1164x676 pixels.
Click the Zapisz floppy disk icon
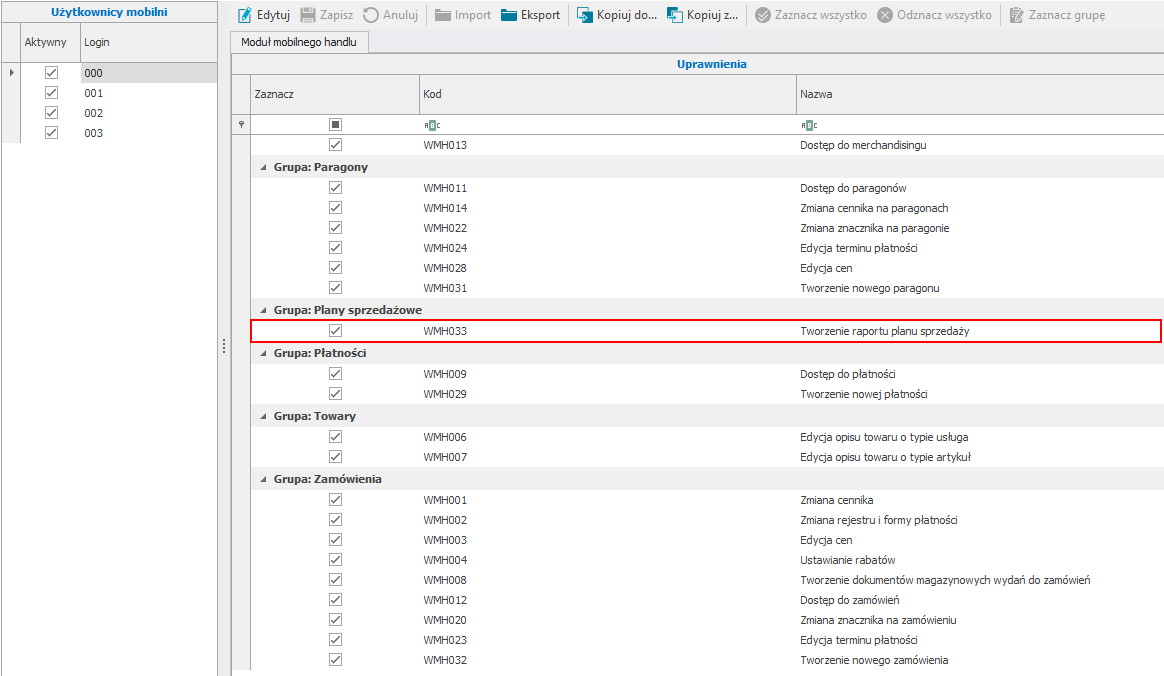[x=308, y=15]
